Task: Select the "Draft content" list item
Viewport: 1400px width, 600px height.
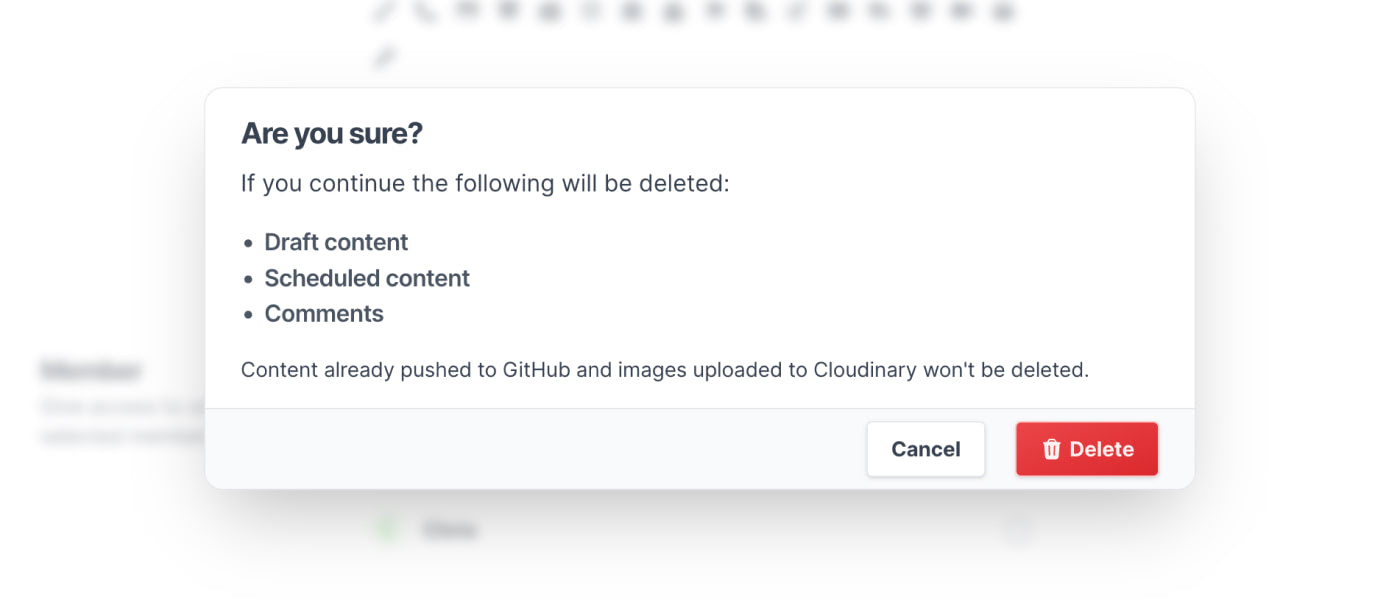Action: (336, 242)
